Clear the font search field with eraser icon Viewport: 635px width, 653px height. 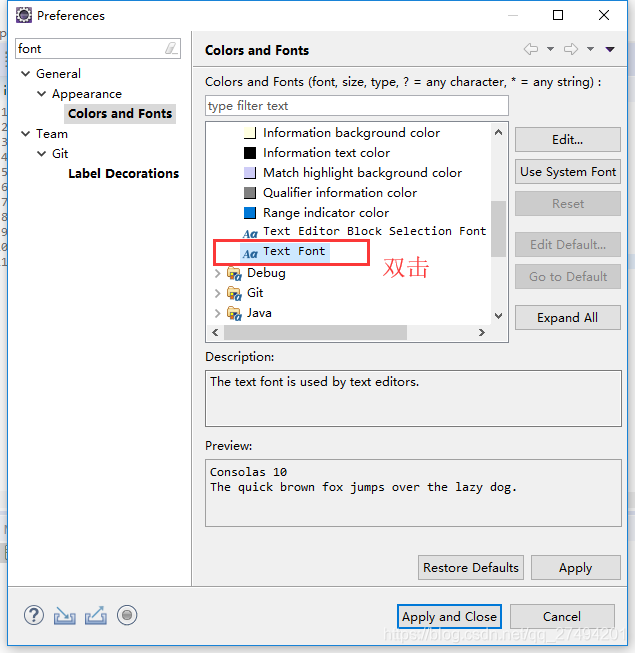pyautogui.click(x=171, y=49)
